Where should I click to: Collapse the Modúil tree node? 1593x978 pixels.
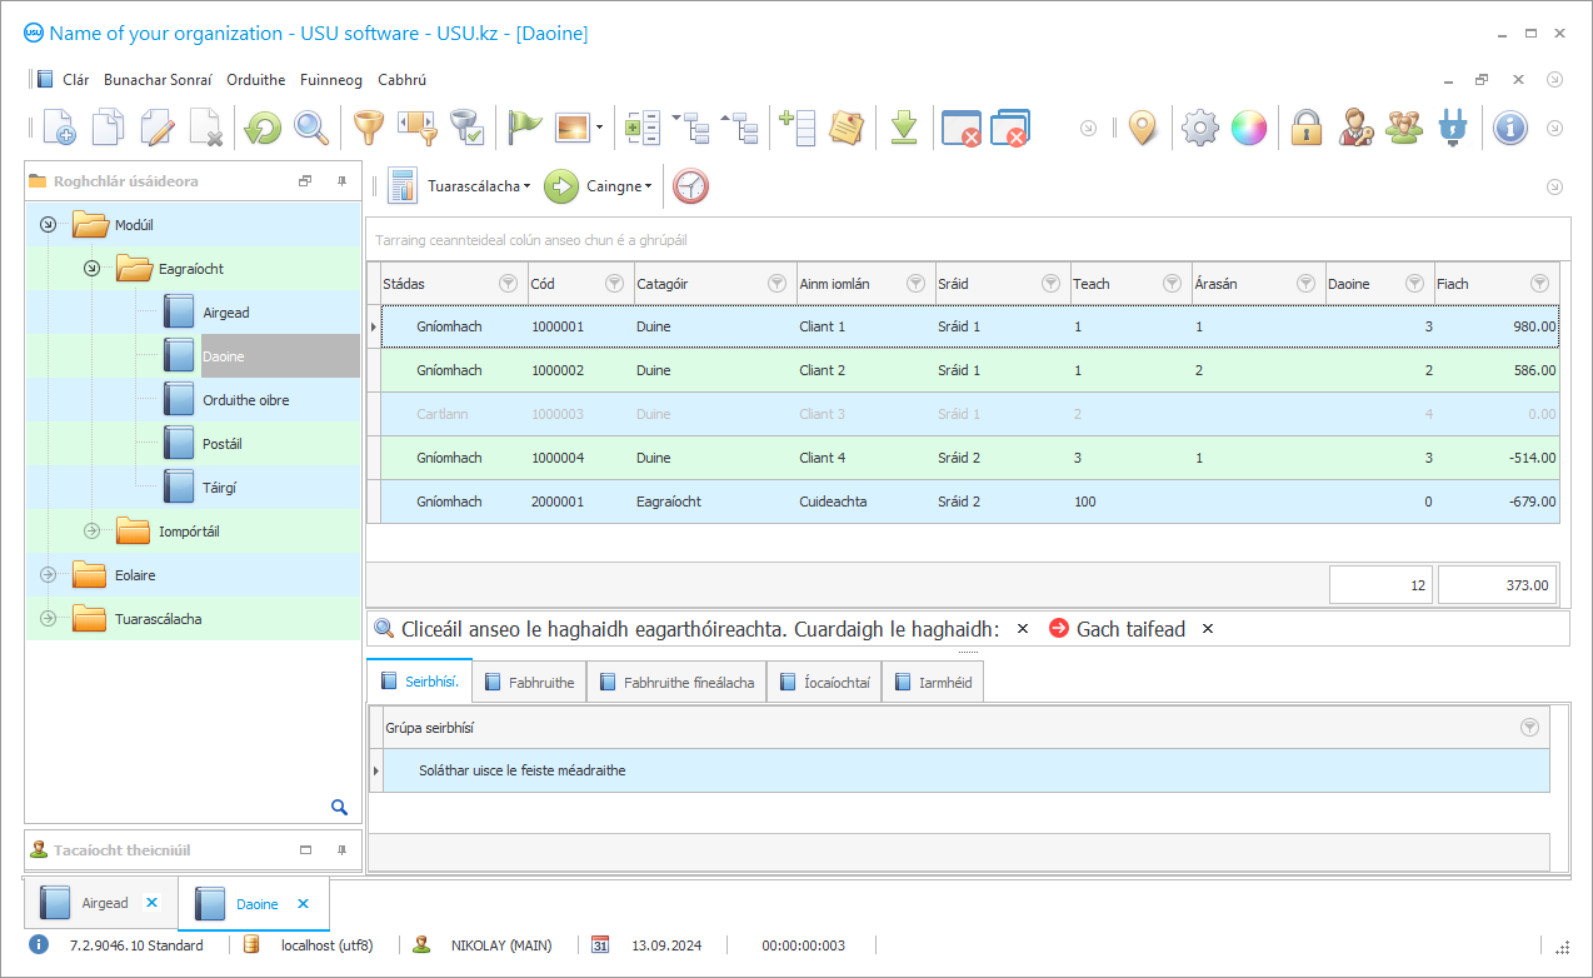click(48, 225)
